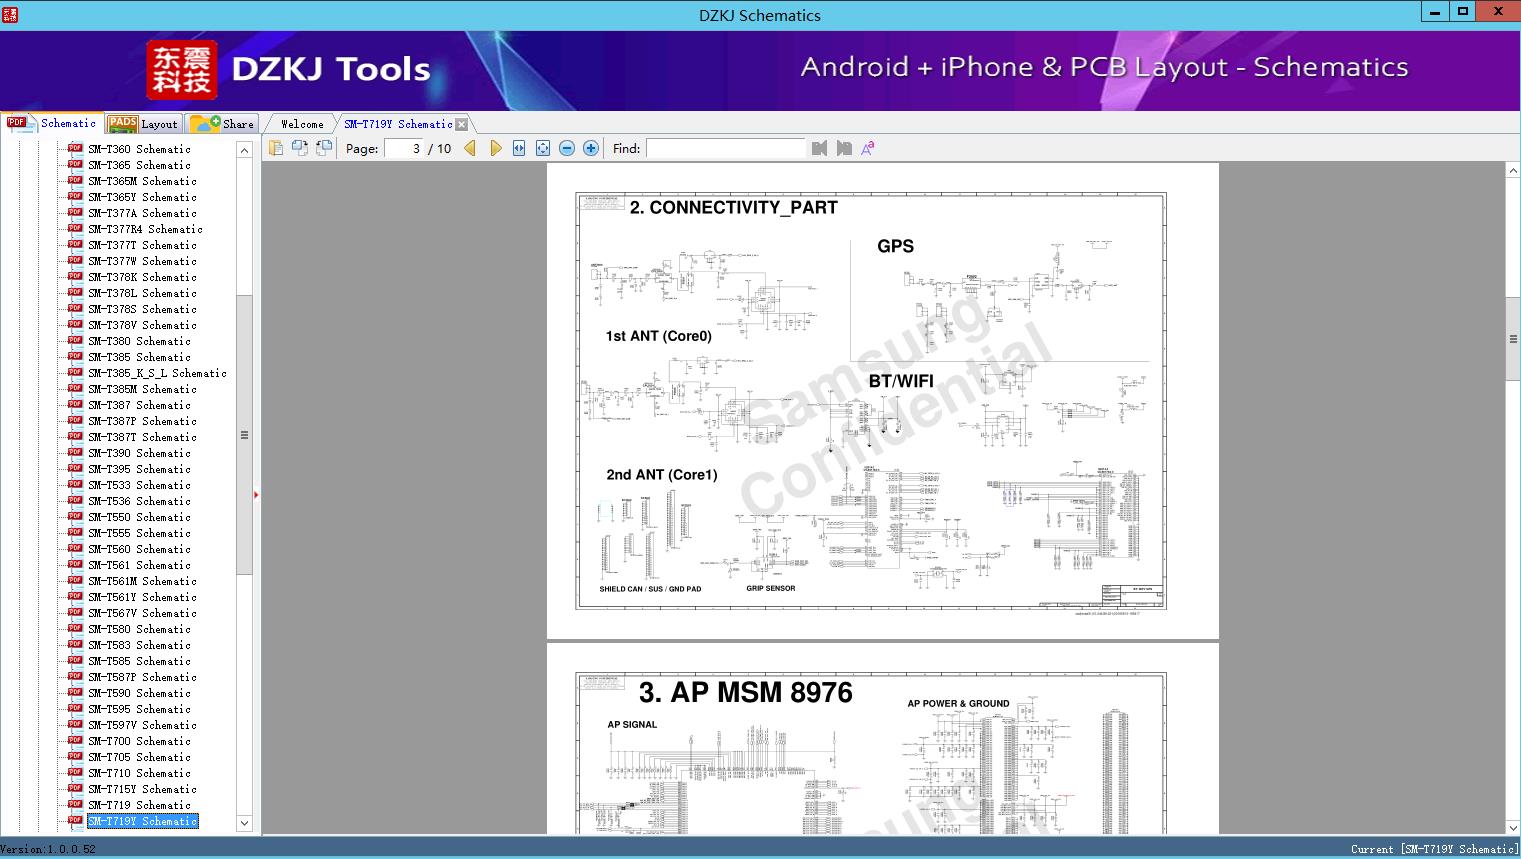Select SM-T719 Schematic entry
This screenshot has width=1521, height=859.
click(x=139, y=805)
